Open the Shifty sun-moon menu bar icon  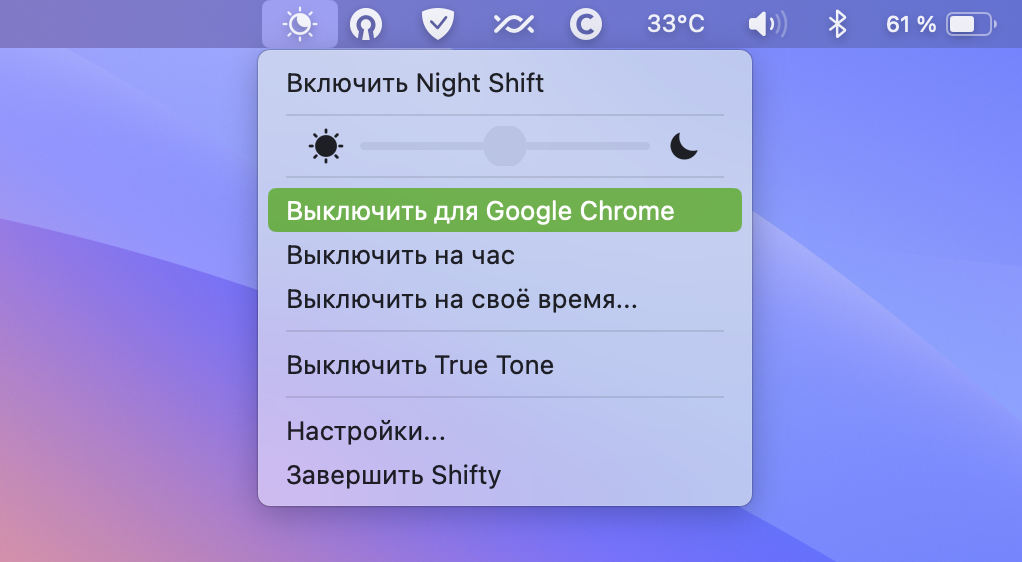300,24
